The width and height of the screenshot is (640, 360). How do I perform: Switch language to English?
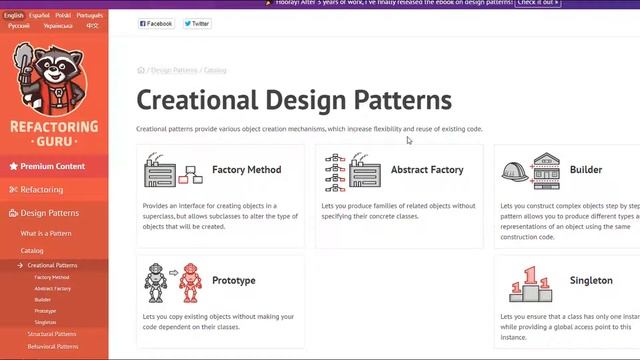[14, 15]
